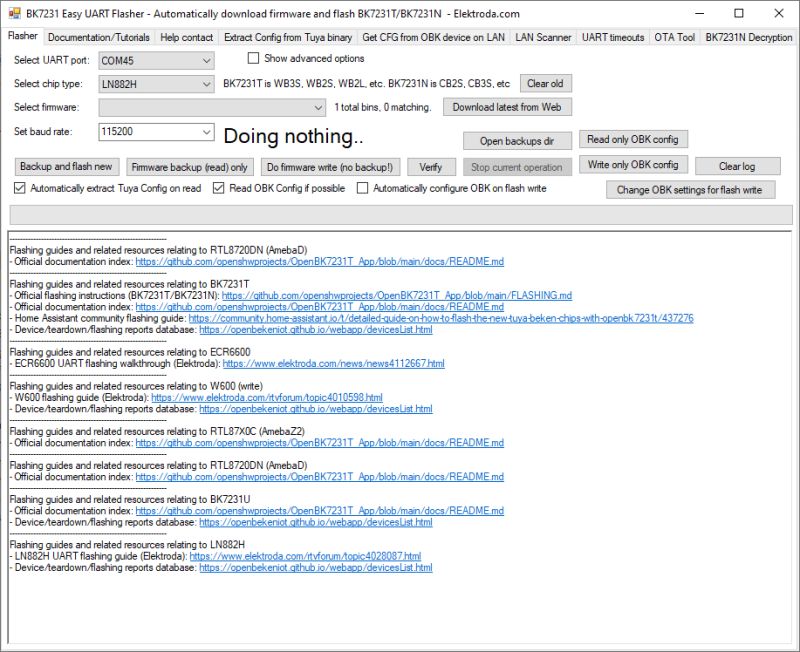Click the Clear log button
800x652 pixels.
tap(737, 166)
